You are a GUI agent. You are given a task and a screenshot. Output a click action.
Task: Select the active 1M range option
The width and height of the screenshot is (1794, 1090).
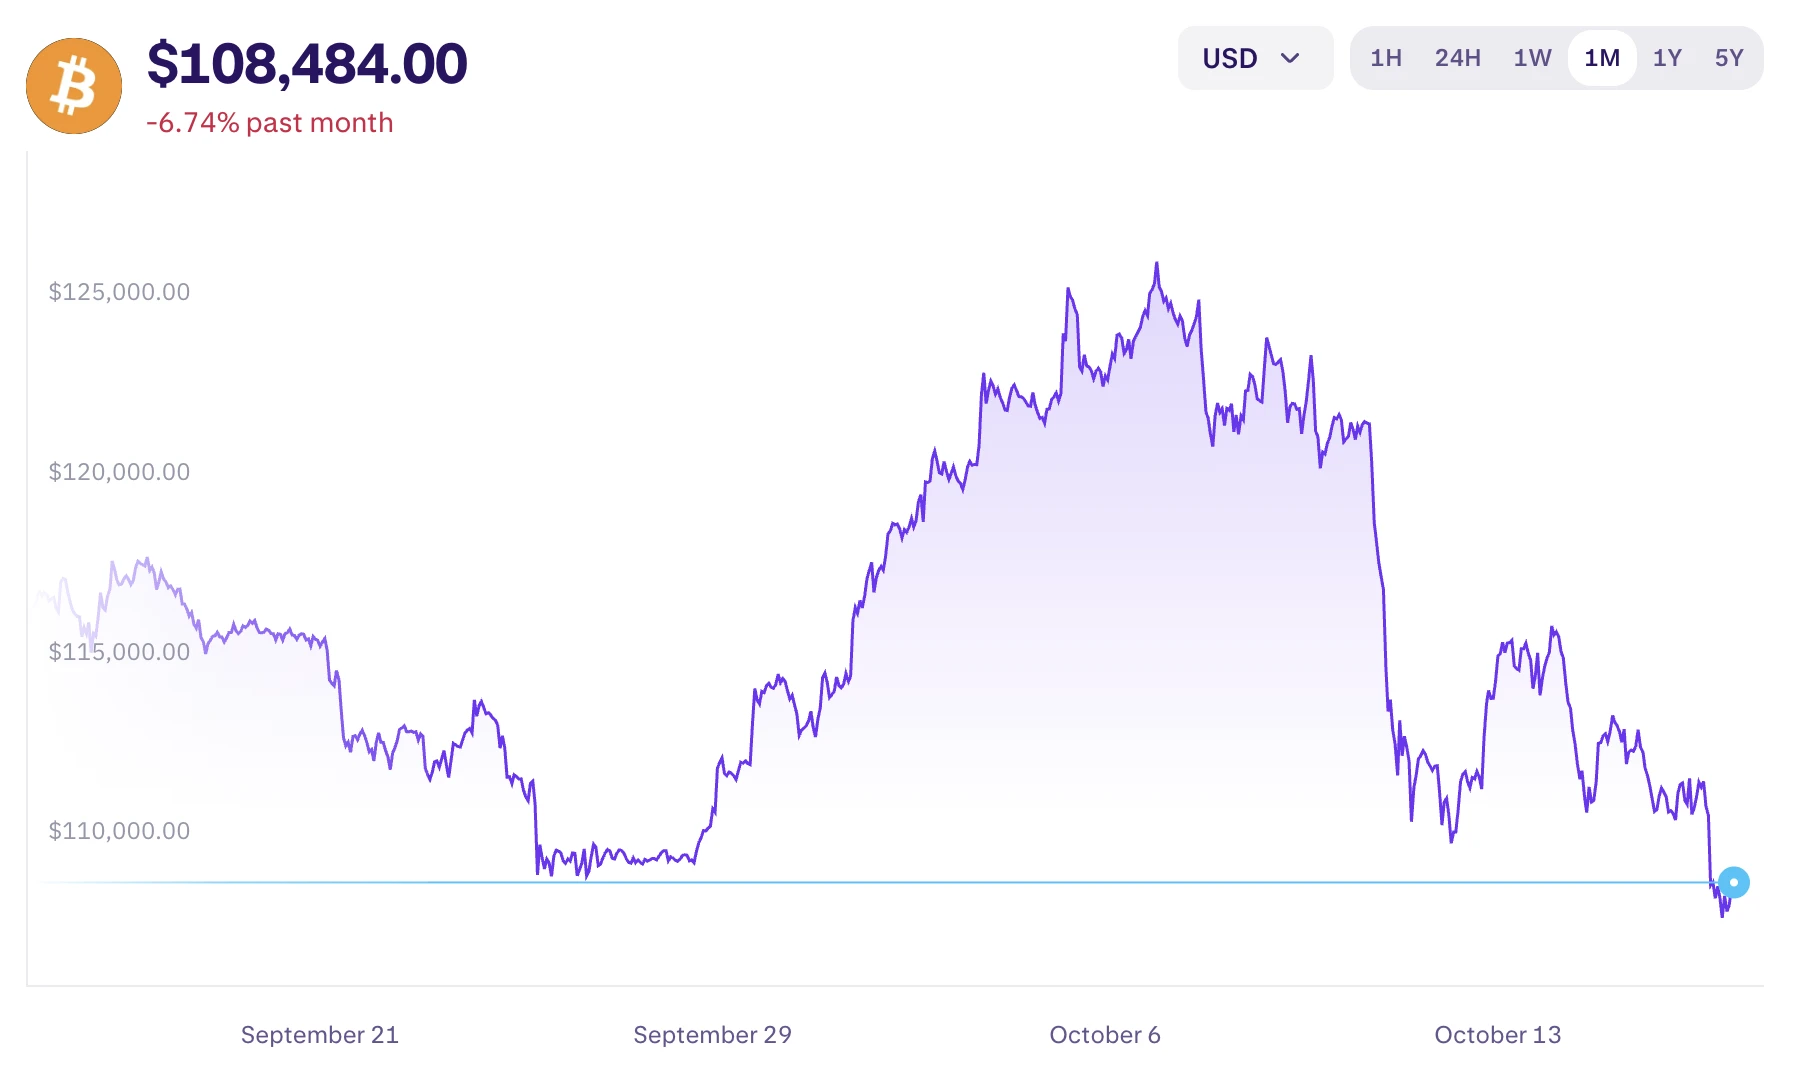[x=1602, y=58]
